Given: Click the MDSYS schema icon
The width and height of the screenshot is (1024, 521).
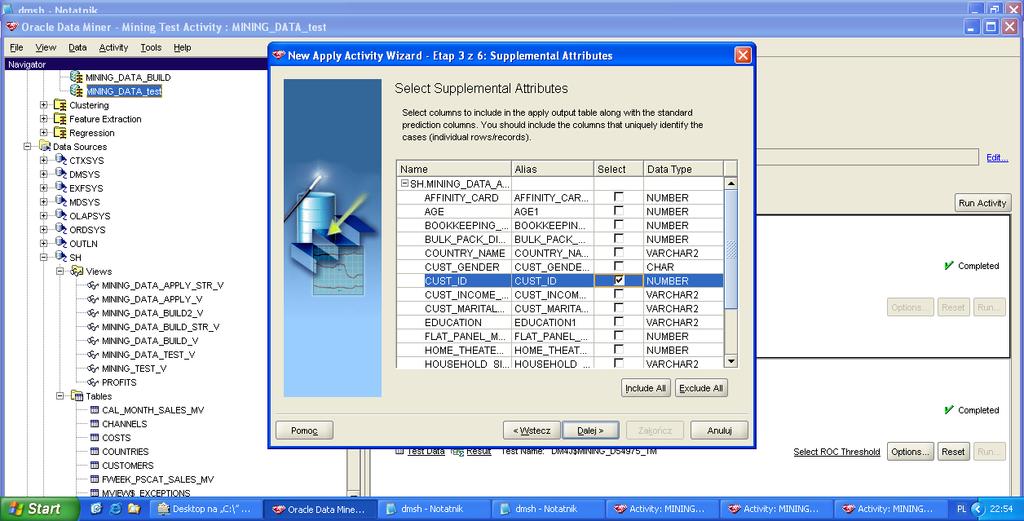Looking at the screenshot, I should click(x=61, y=202).
